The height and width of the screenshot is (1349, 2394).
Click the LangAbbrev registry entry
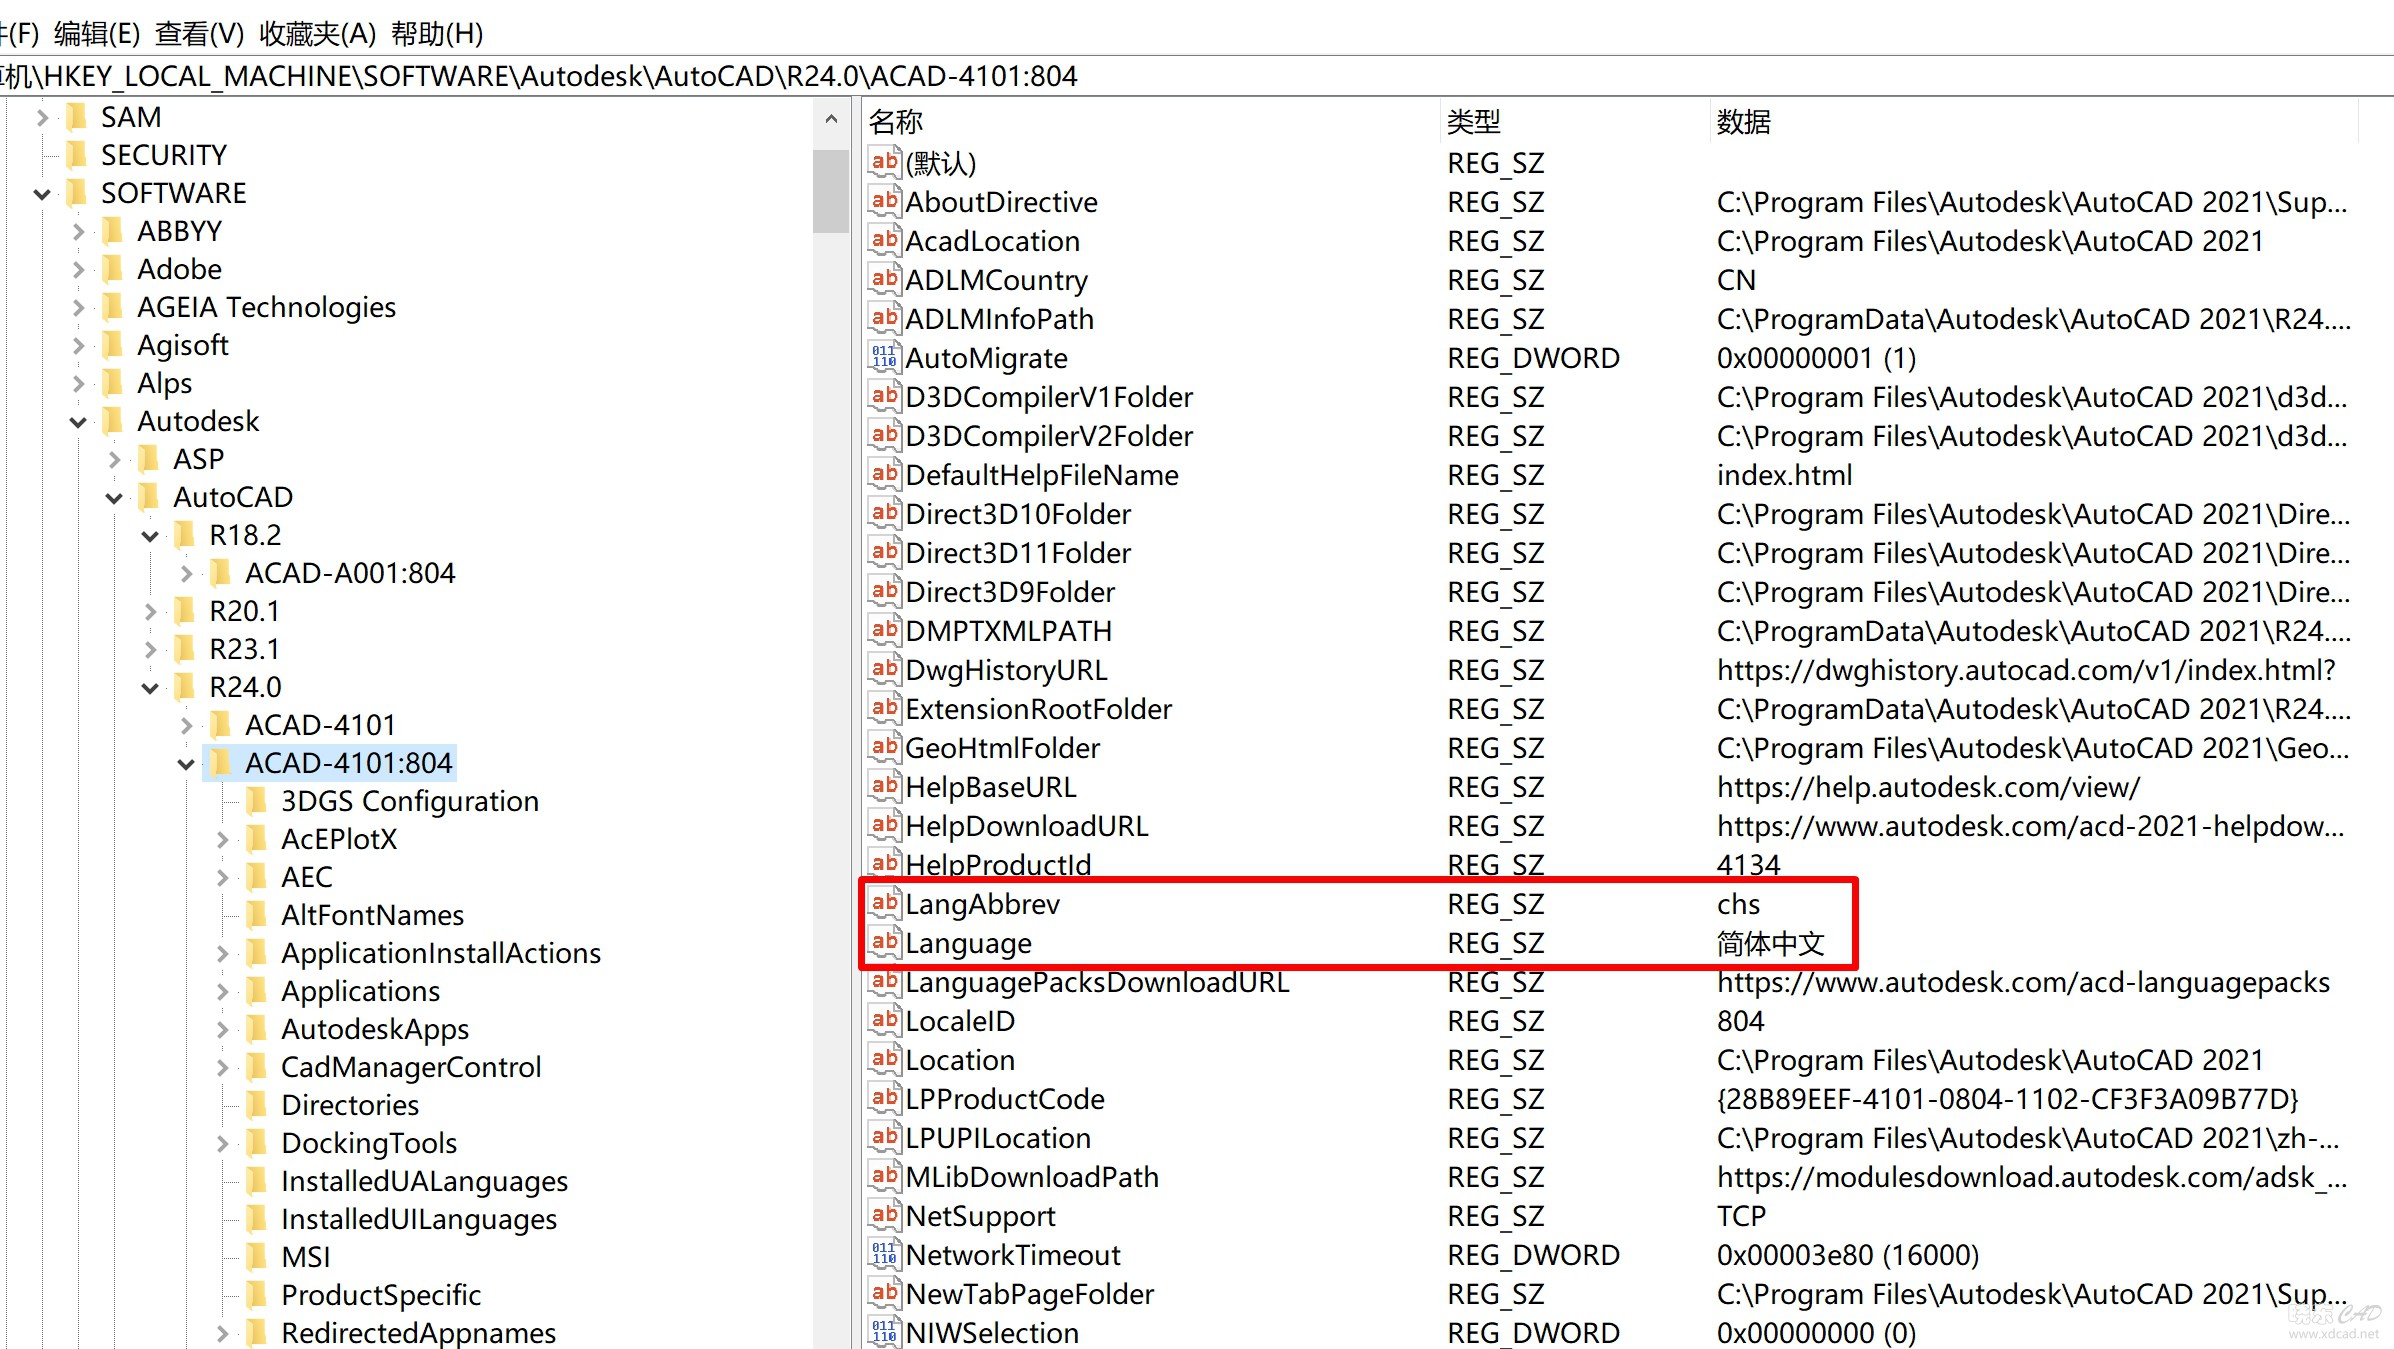tap(982, 903)
